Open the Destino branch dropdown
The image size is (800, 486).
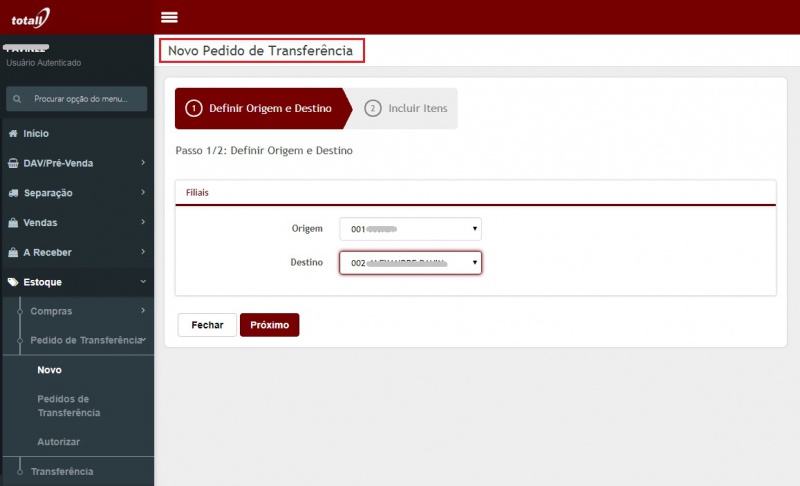pos(410,262)
